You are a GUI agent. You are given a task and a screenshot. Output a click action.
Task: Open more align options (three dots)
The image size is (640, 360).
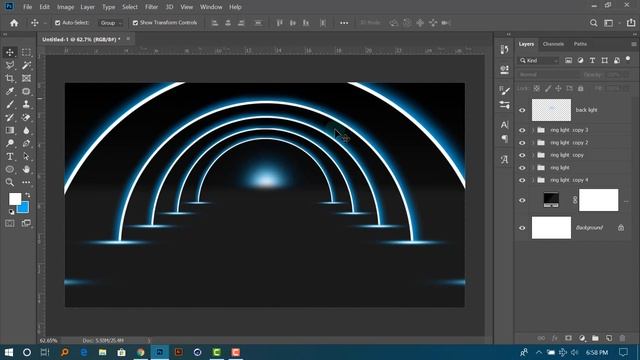click(344, 23)
